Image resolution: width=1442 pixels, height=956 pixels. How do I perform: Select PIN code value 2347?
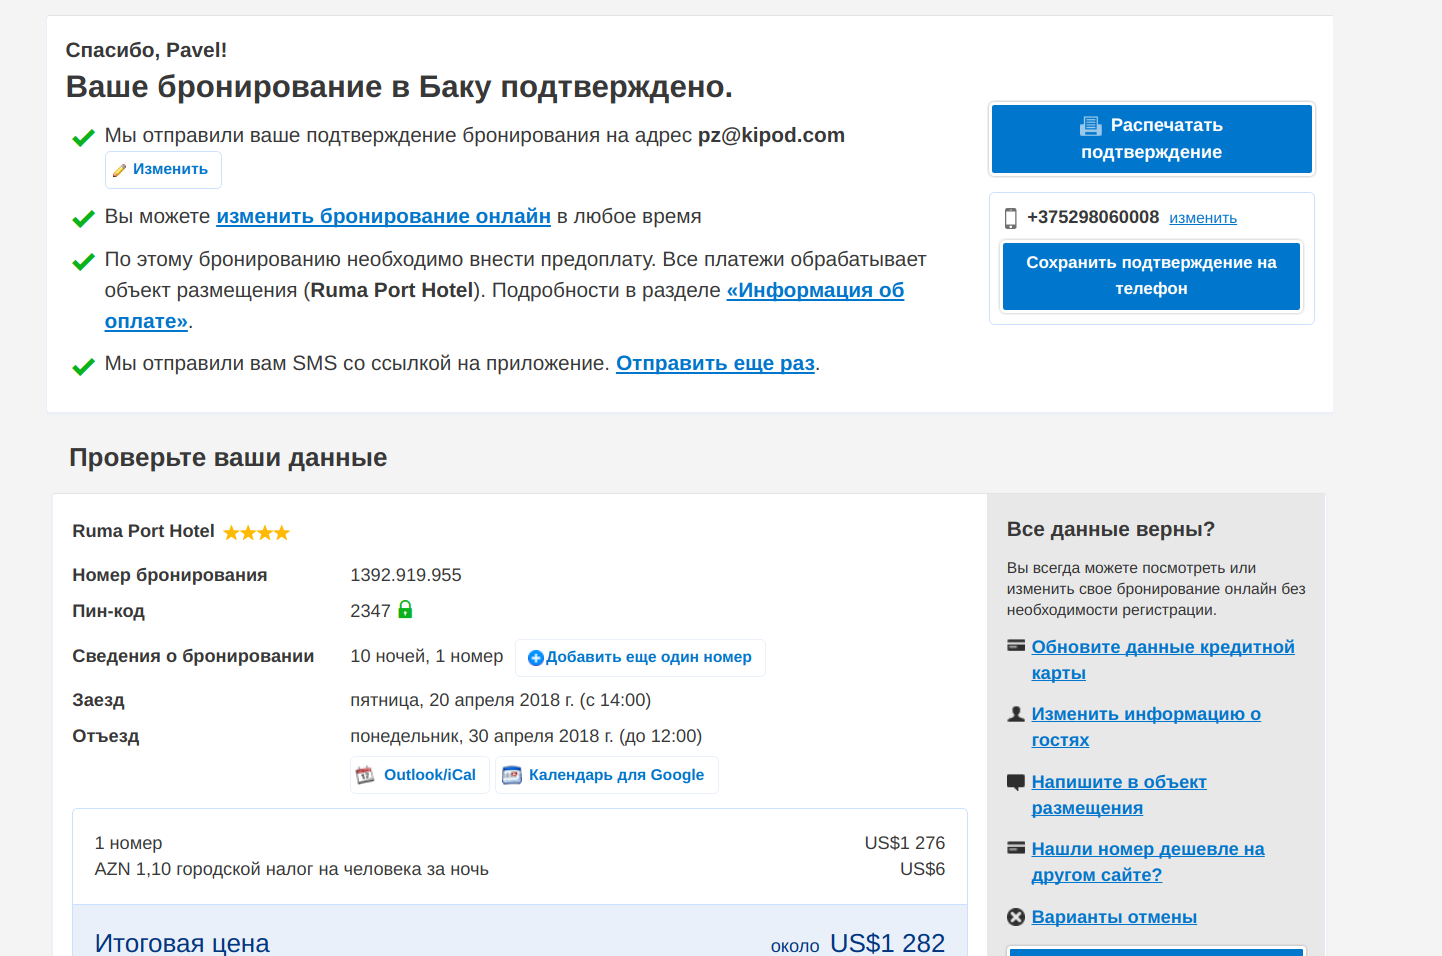pos(370,611)
